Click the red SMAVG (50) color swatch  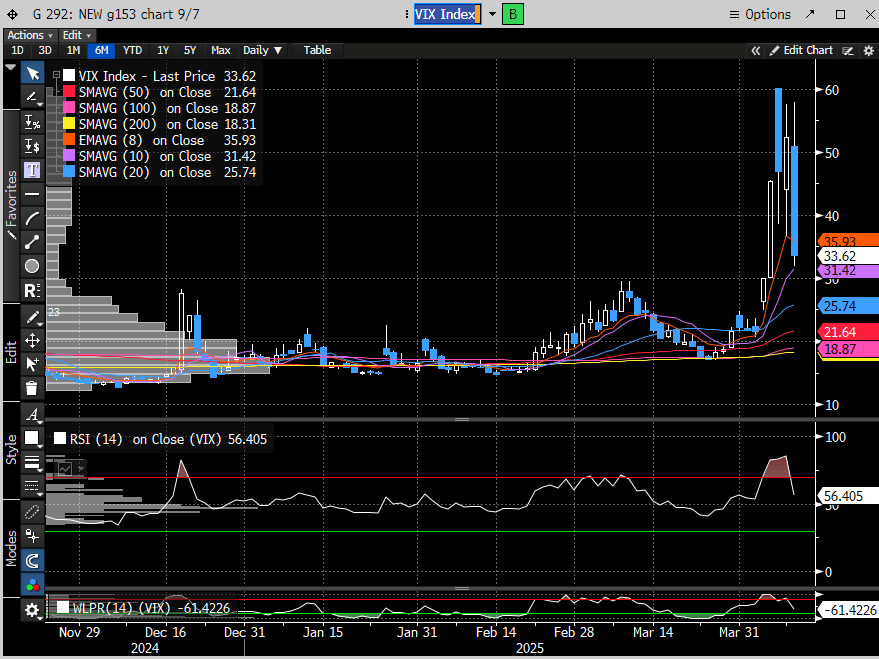tap(69, 92)
